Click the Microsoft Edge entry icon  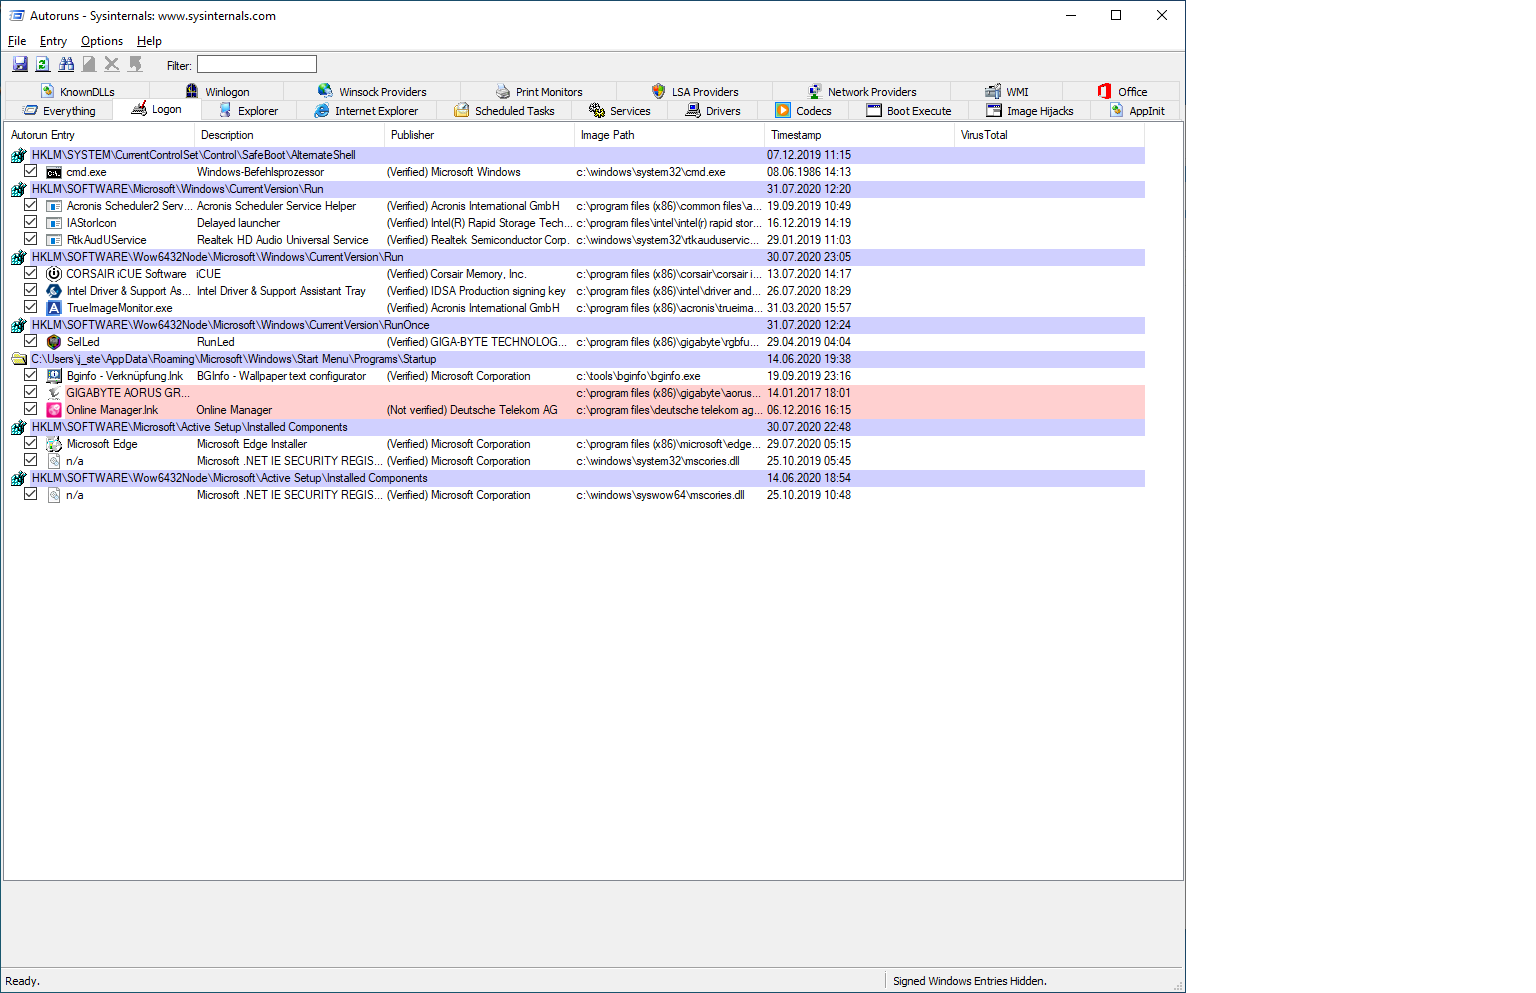click(x=54, y=444)
